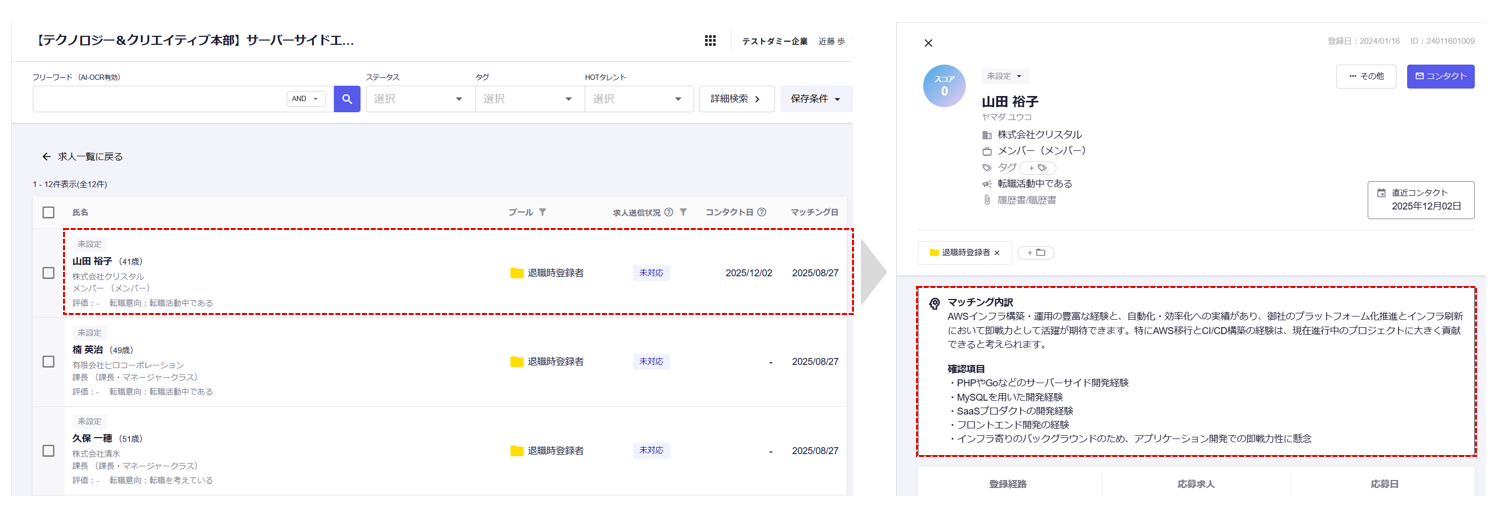1505x514 pixels.
Task: Open the apps grid menu icon
Action: (x=710, y=41)
